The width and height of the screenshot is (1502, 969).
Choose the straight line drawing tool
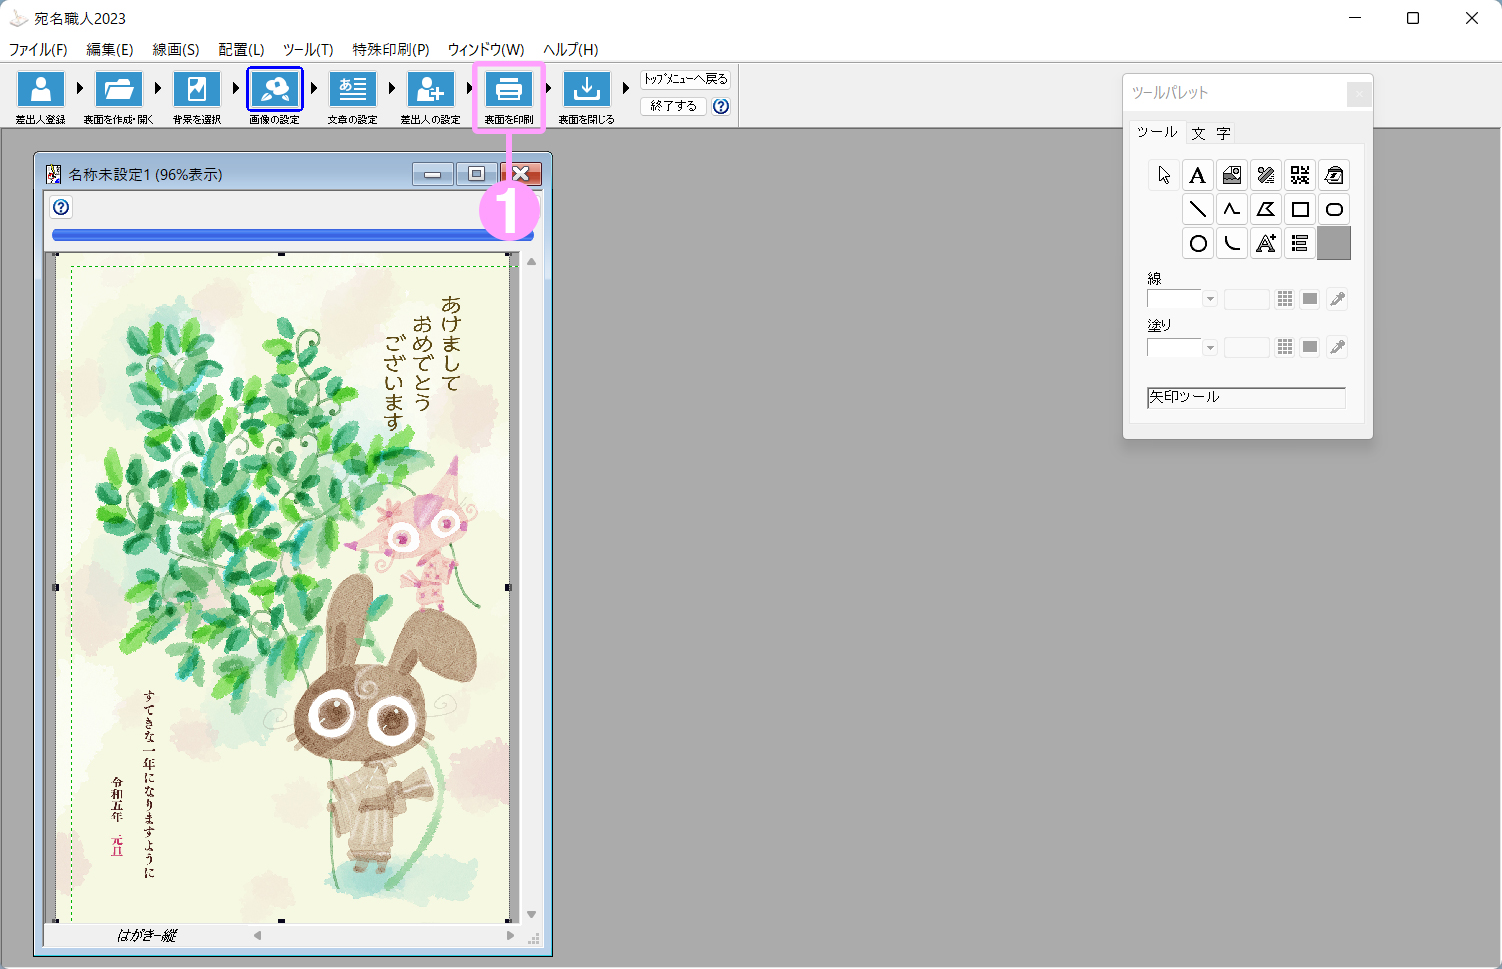pos(1197,210)
